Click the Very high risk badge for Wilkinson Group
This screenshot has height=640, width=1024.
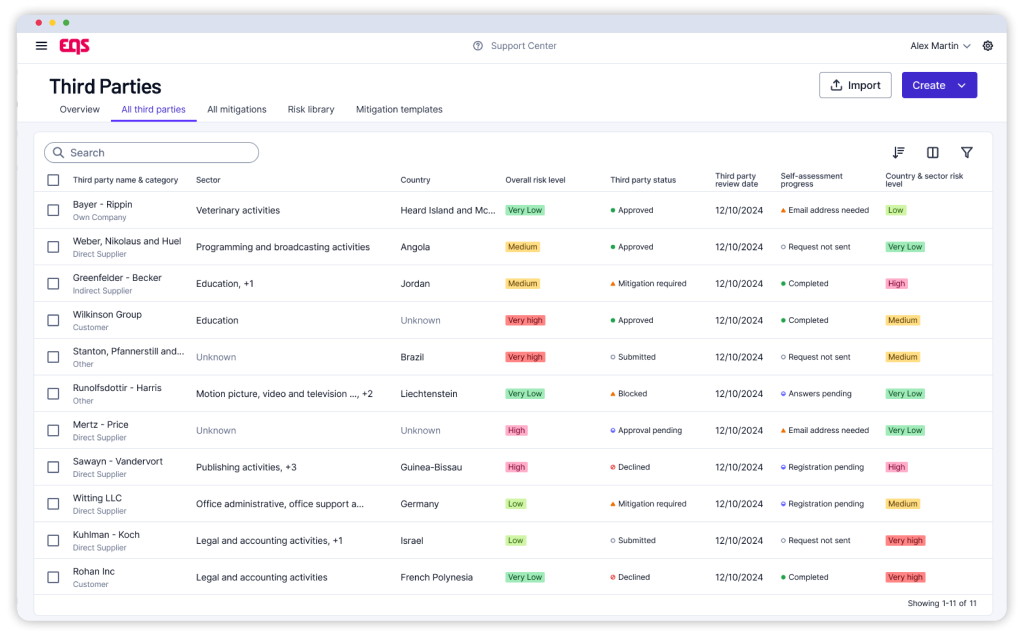pos(525,320)
